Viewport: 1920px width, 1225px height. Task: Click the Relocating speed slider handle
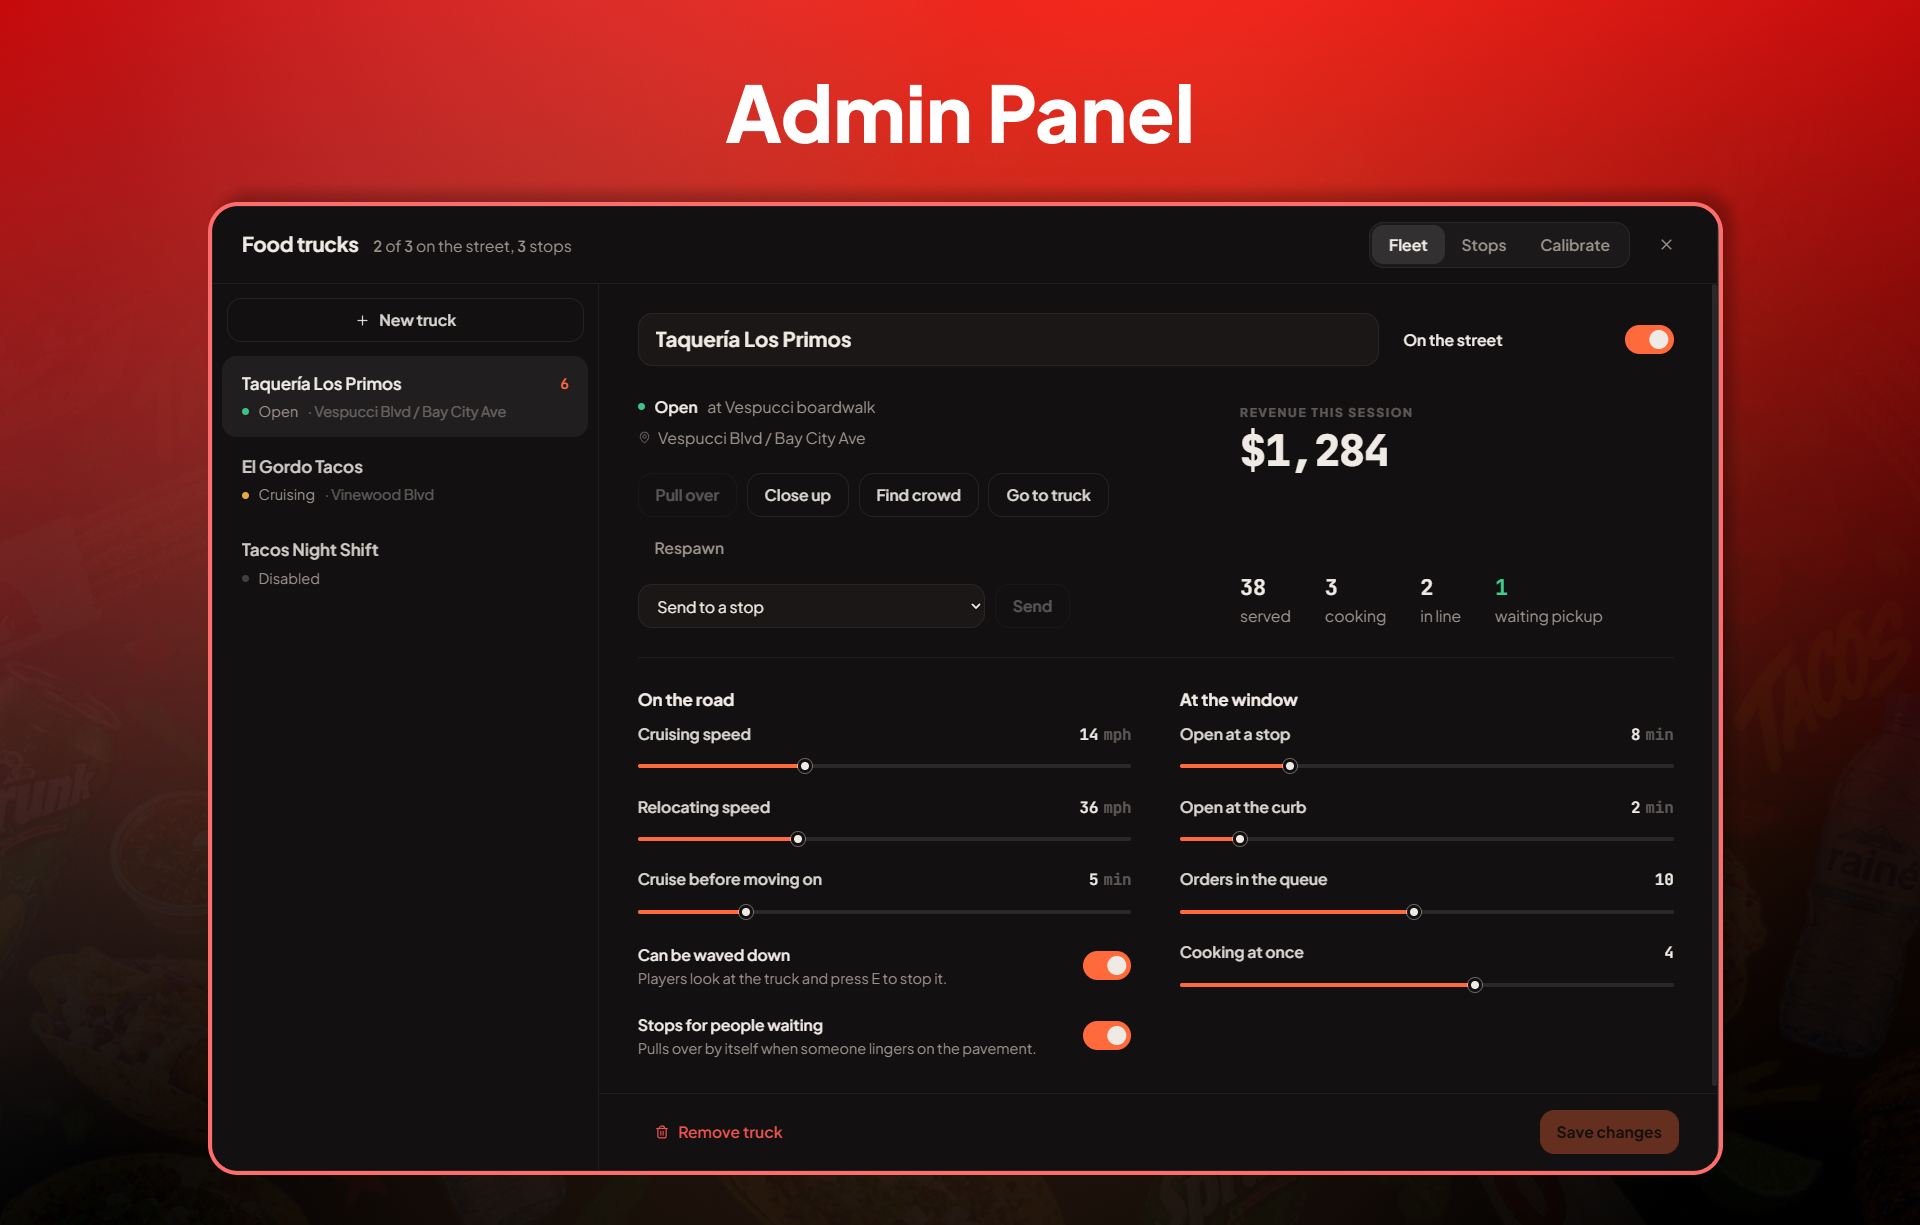[x=798, y=839]
